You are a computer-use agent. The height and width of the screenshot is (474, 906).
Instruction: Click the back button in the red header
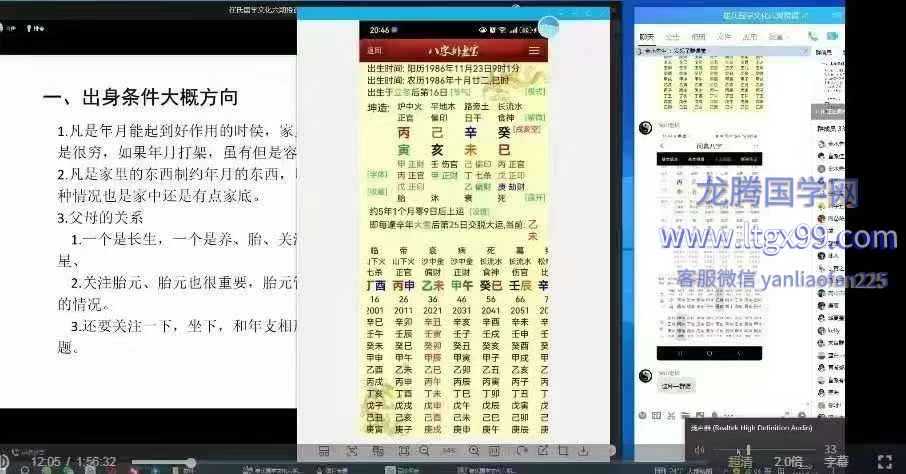click(x=374, y=50)
